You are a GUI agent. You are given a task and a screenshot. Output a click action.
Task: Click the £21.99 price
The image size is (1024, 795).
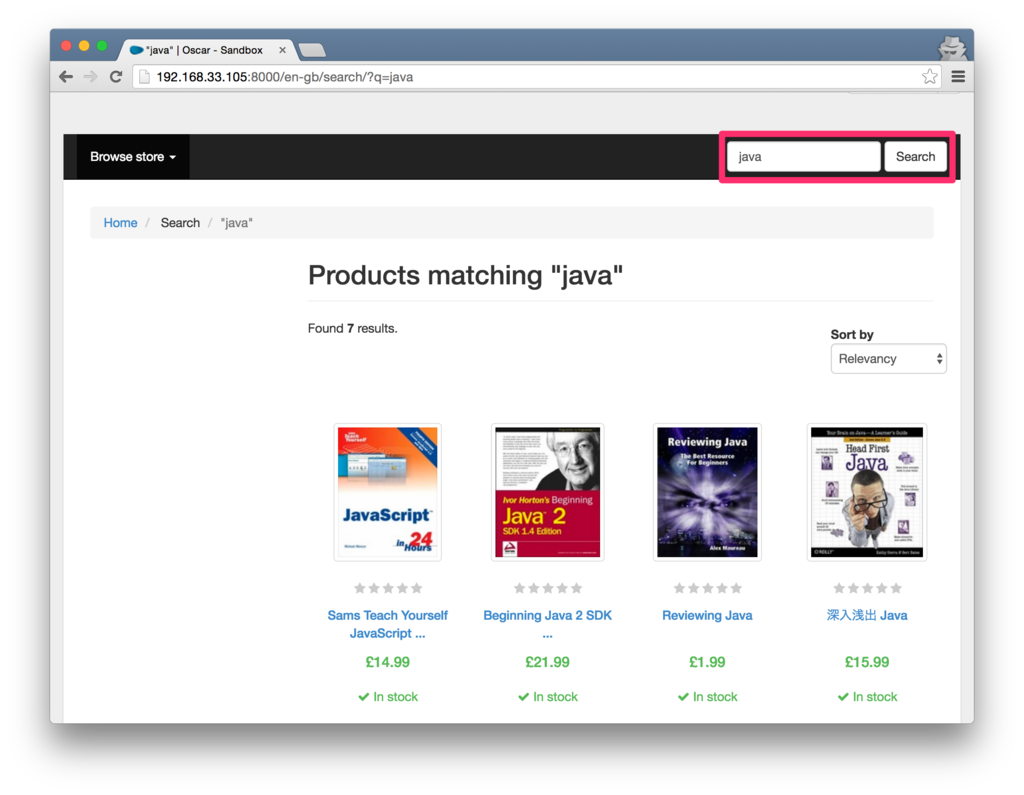click(547, 662)
